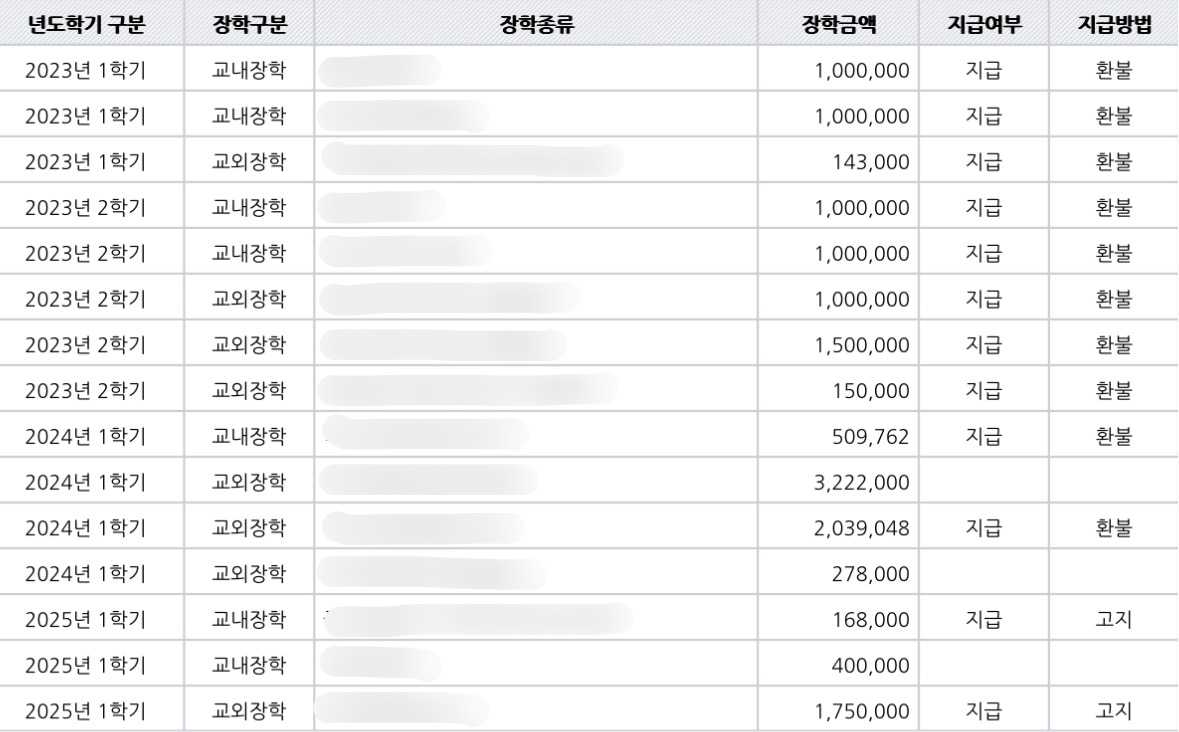Select the 143,000 amount cell

[x=838, y=162]
